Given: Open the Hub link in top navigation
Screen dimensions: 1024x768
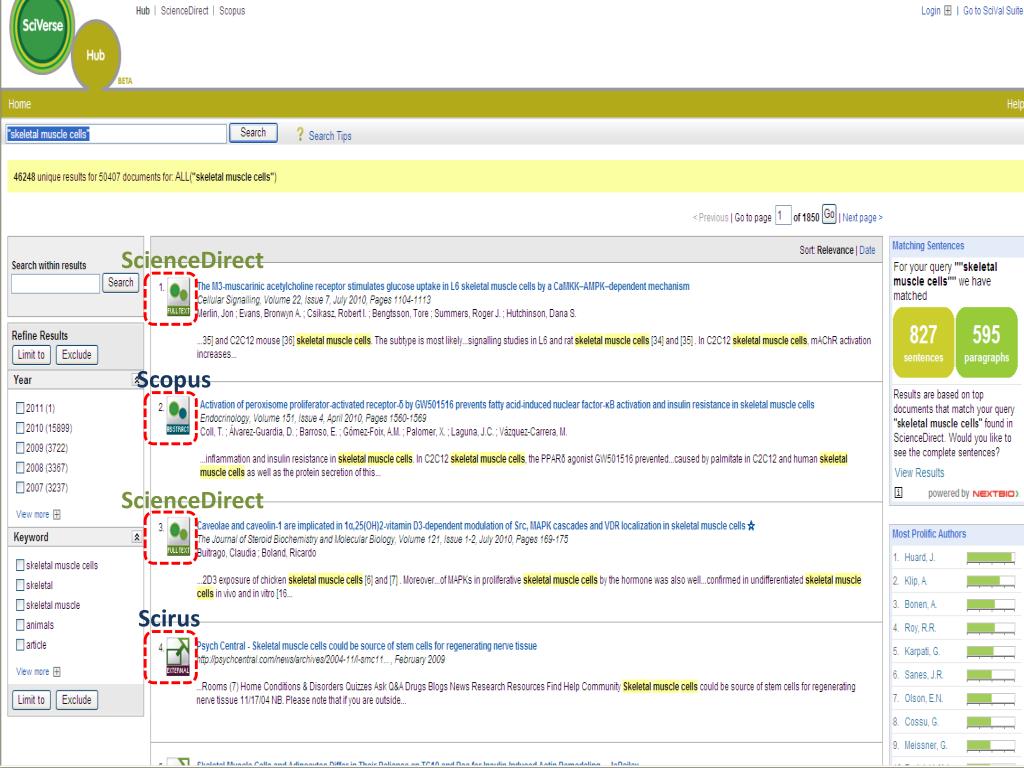Looking at the screenshot, I should [143, 10].
